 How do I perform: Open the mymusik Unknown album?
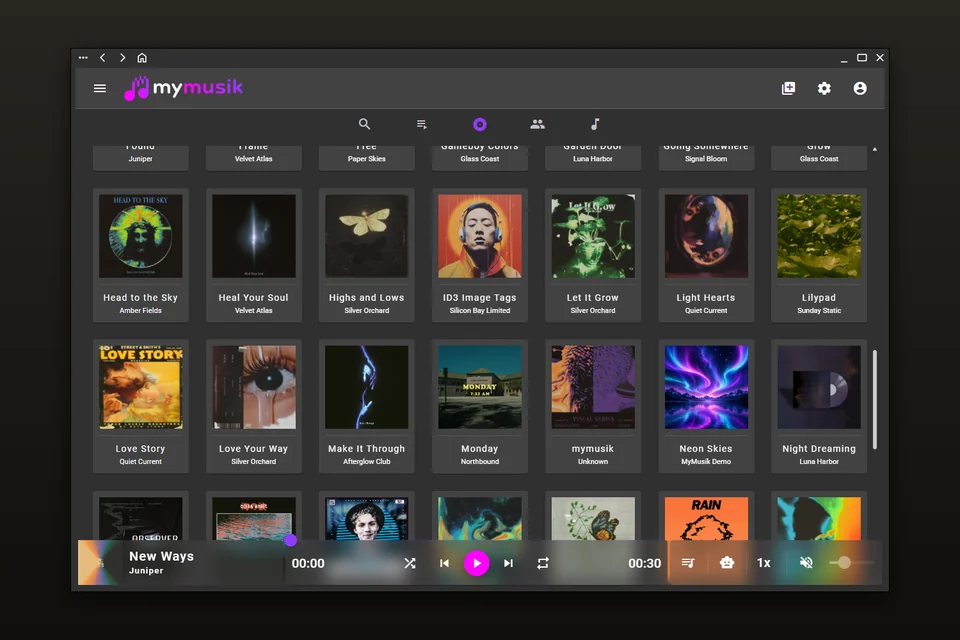click(x=593, y=406)
